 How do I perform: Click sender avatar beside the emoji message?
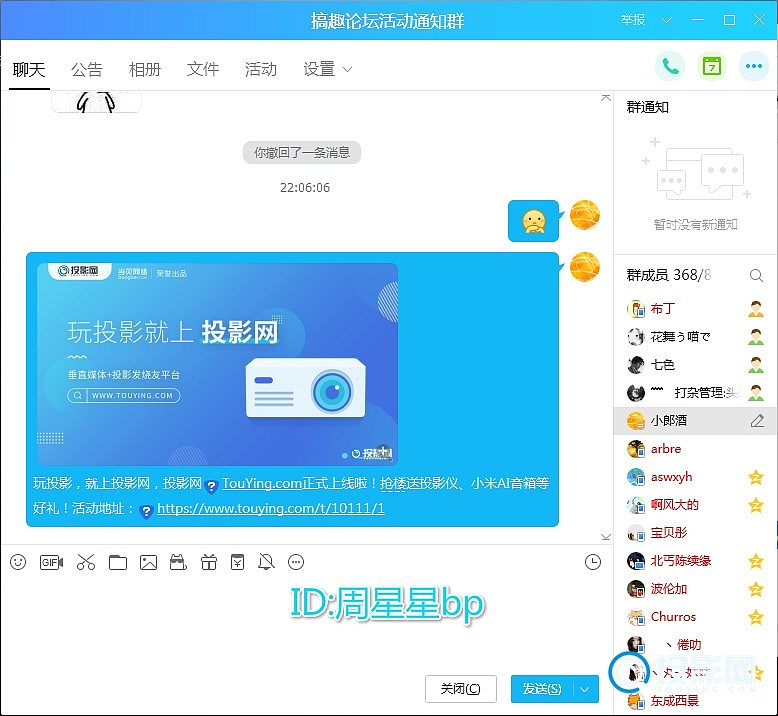585,215
